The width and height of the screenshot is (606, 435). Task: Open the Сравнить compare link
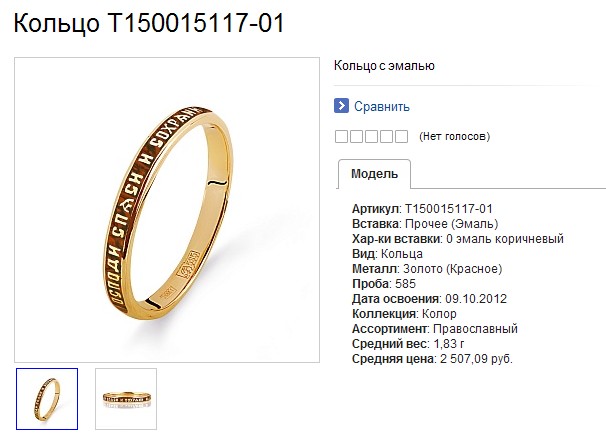click(x=382, y=107)
